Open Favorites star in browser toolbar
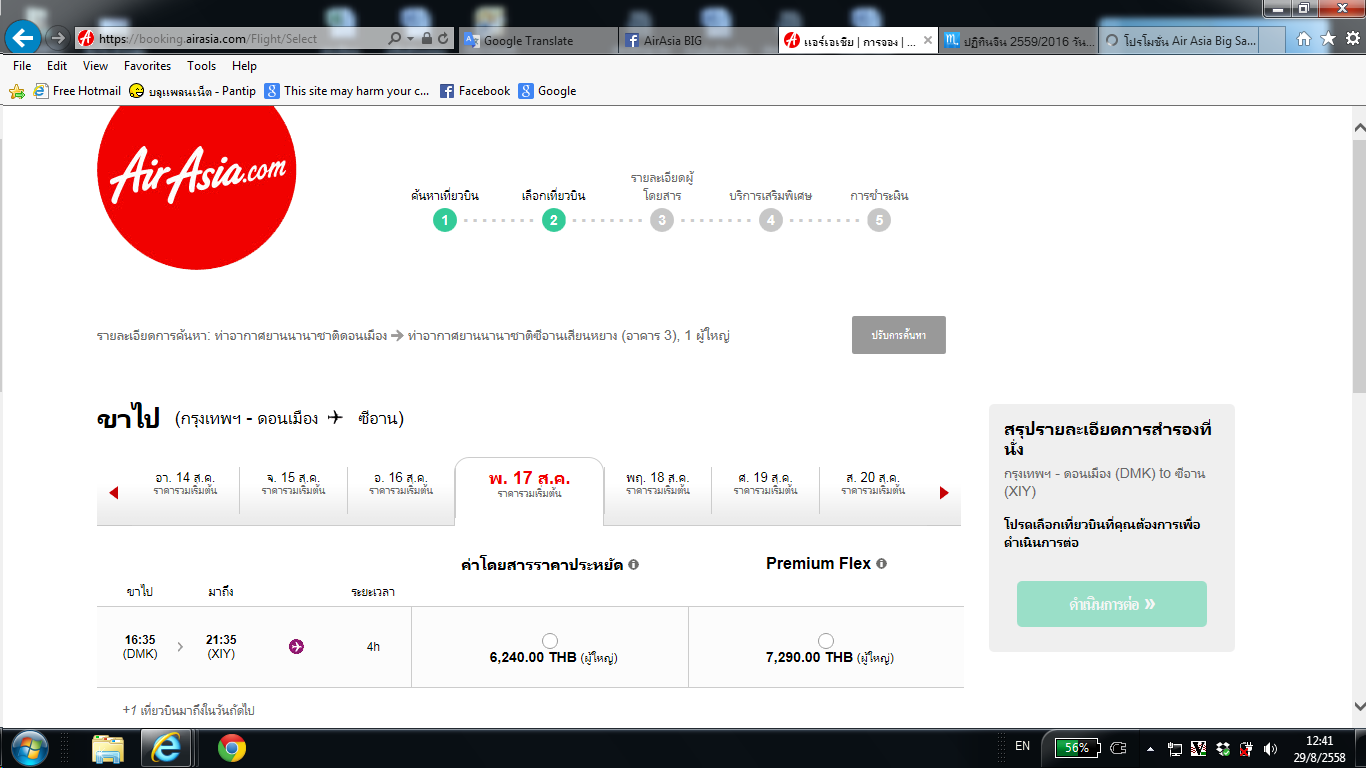The height and width of the screenshot is (768, 1366). (x=1328, y=39)
